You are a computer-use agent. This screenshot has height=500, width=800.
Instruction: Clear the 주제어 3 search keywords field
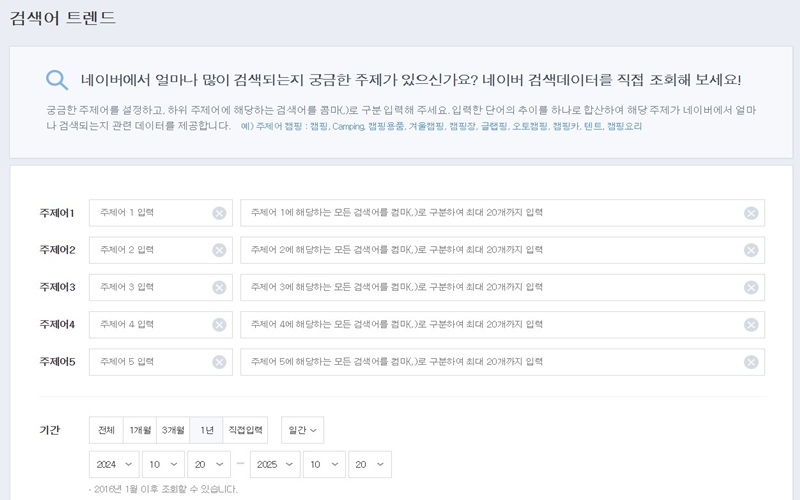[x=751, y=288]
